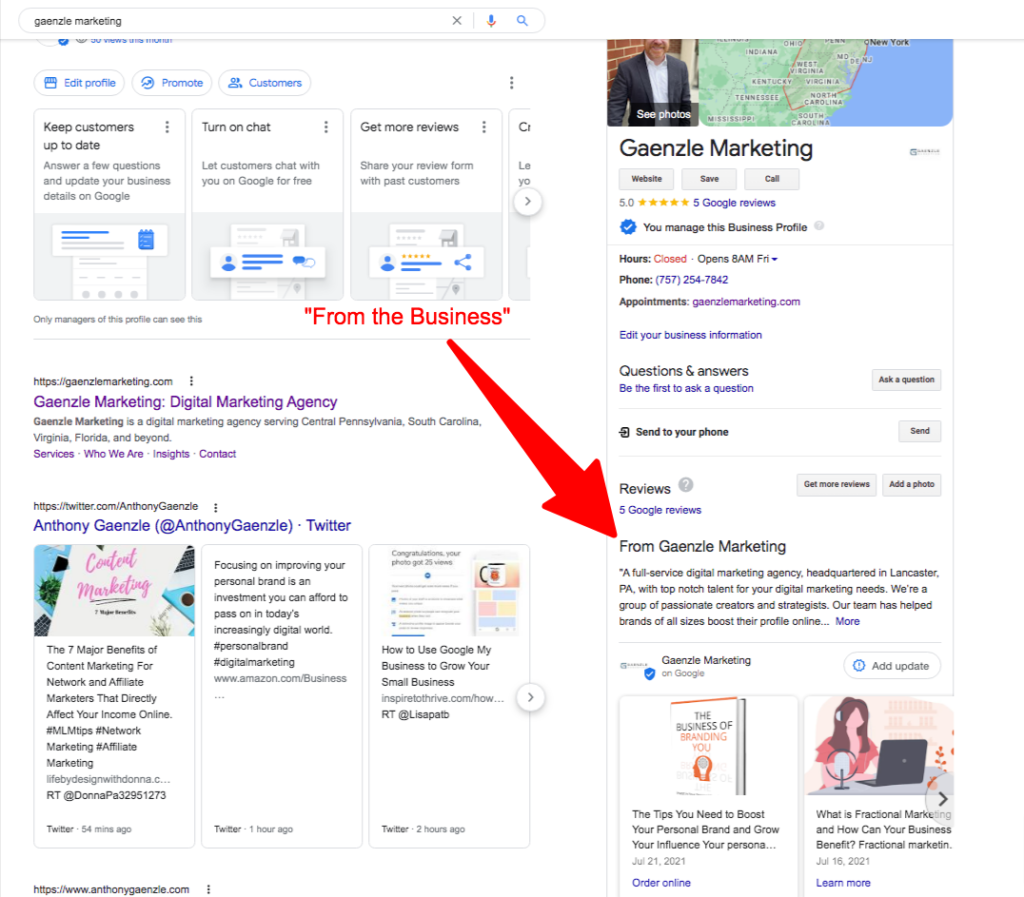This screenshot has width=1024, height=897.
Task: Open the Services sitelink
Action: coord(54,454)
